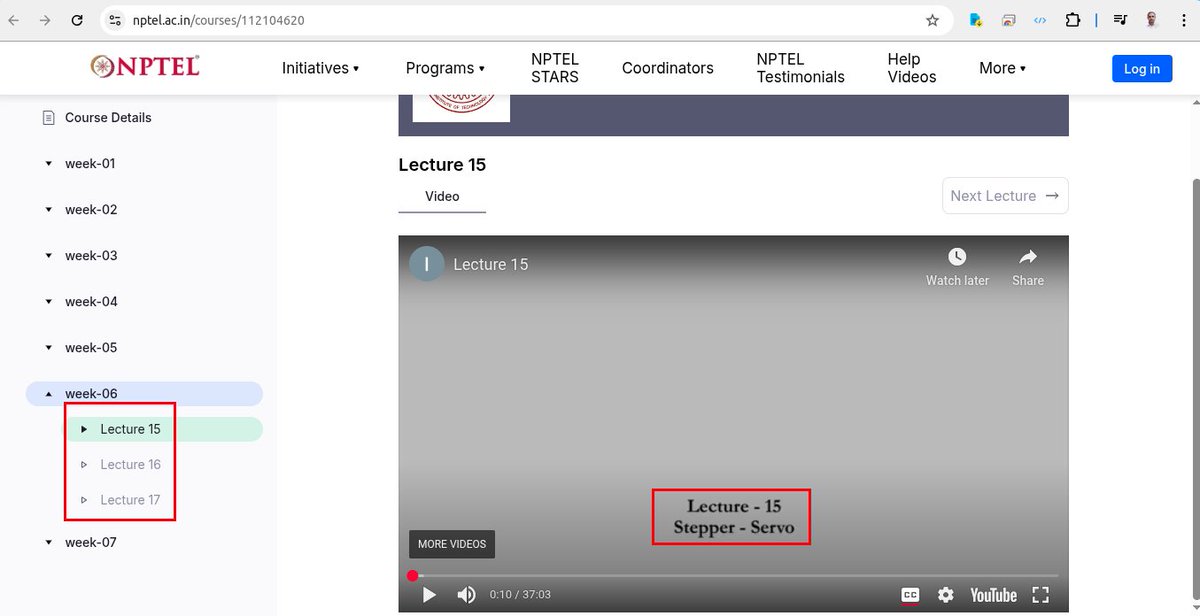Go back to the previous browser page
The width and height of the screenshot is (1200, 616).
14,20
